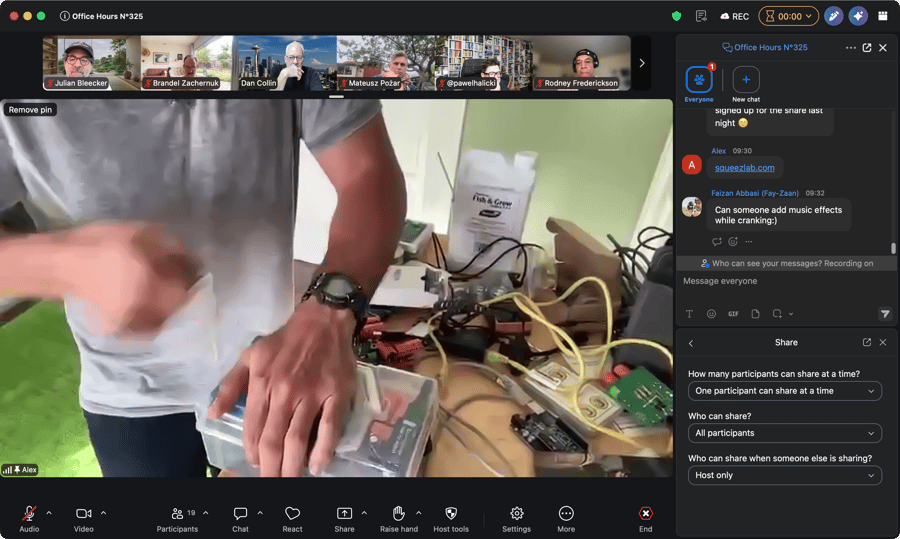Open meeting info icon by title
The height and width of the screenshot is (539, 900).
click(x=65, y=16)
